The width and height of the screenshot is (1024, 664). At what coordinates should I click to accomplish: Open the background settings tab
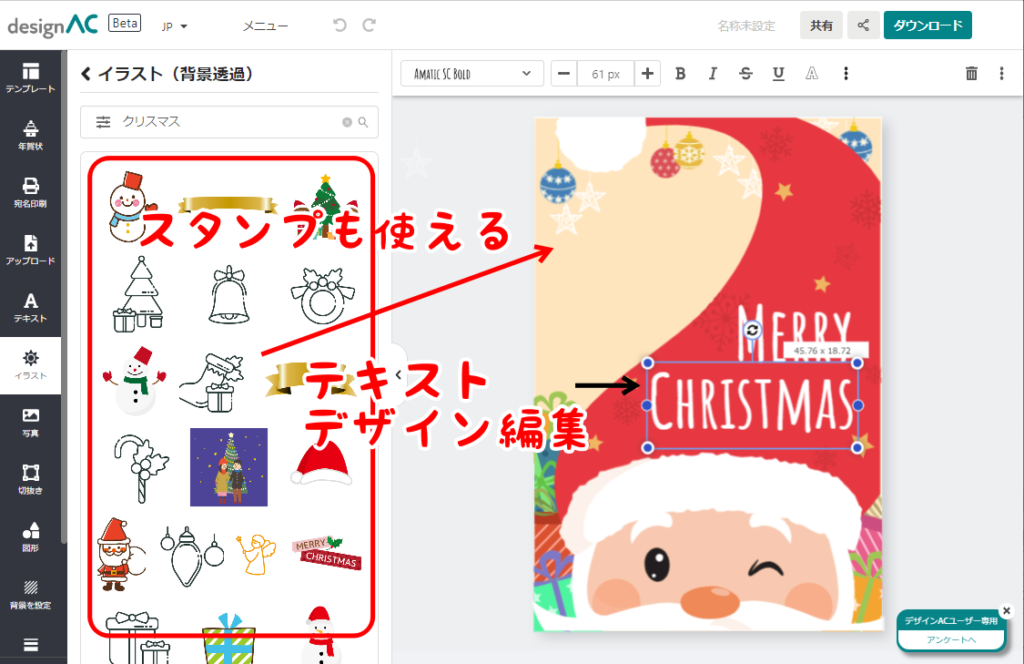coord(30,594)
